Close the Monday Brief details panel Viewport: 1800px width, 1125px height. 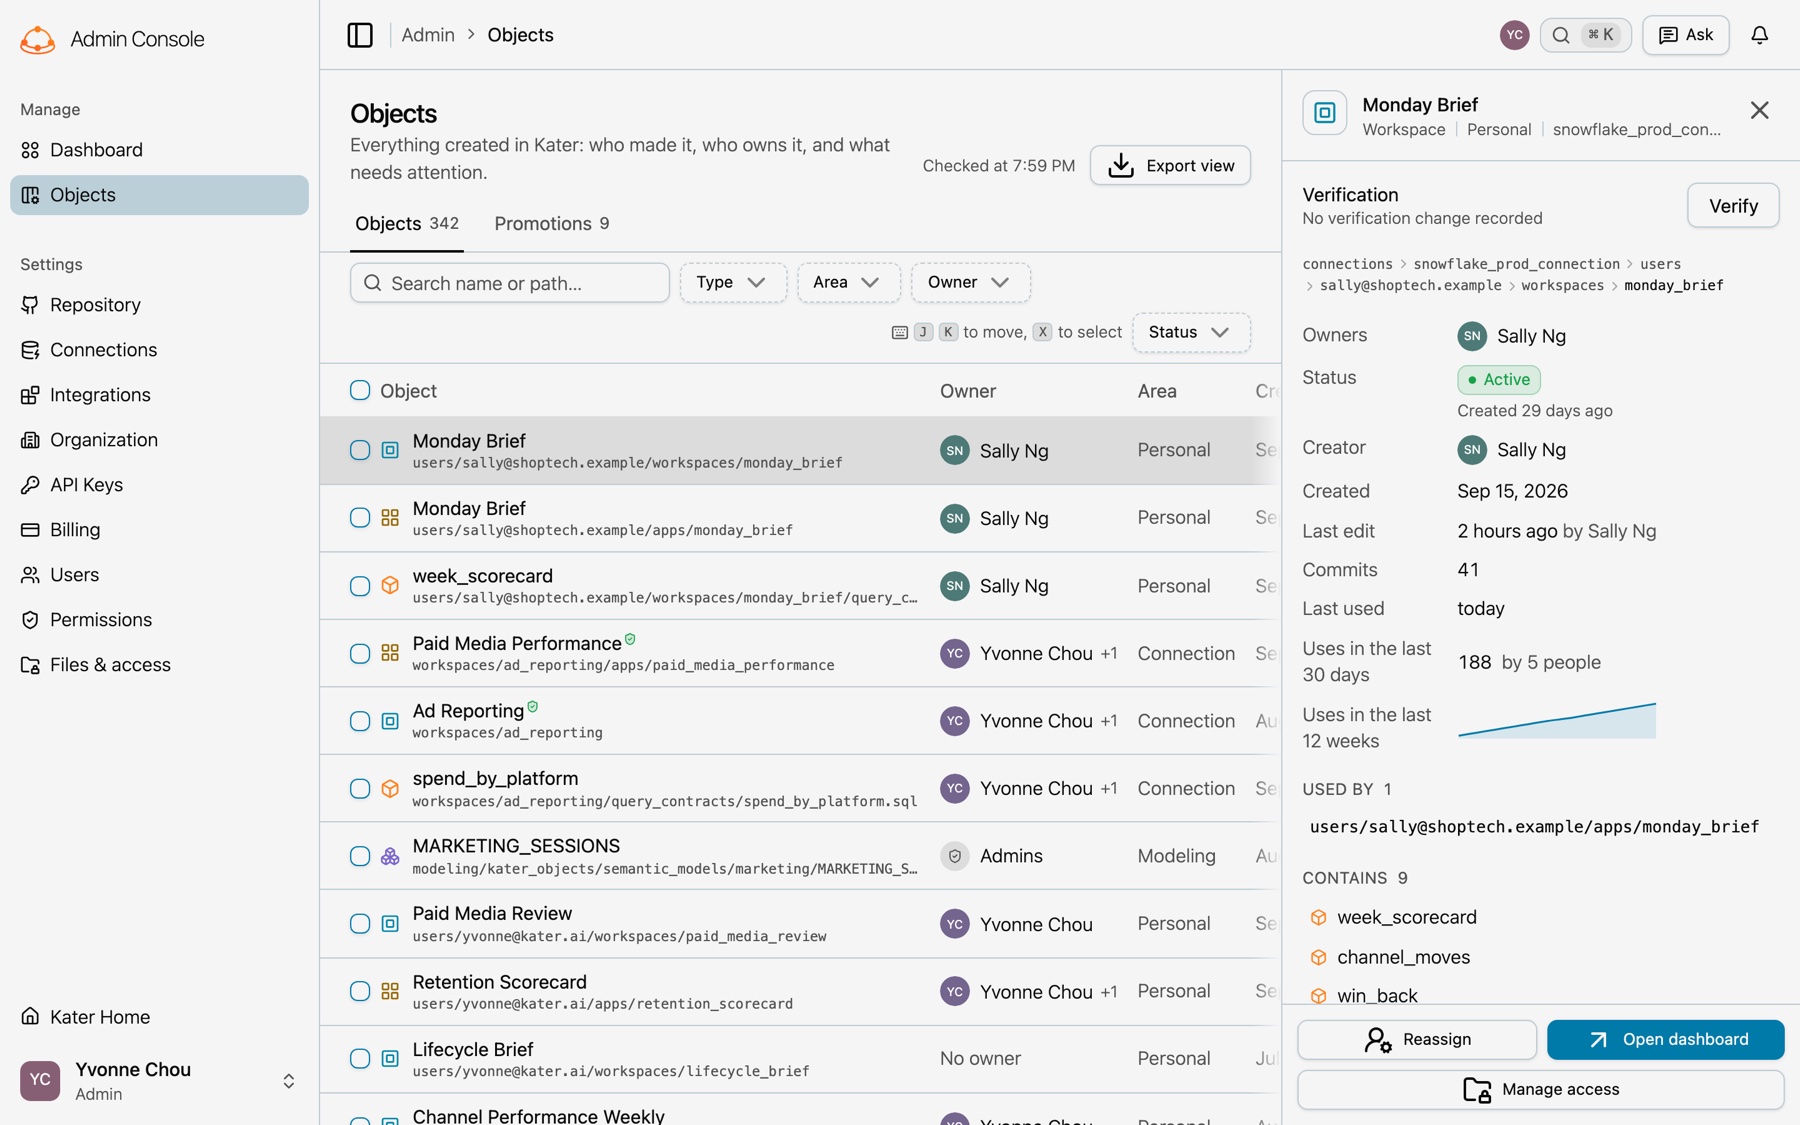coord(1760,110)
